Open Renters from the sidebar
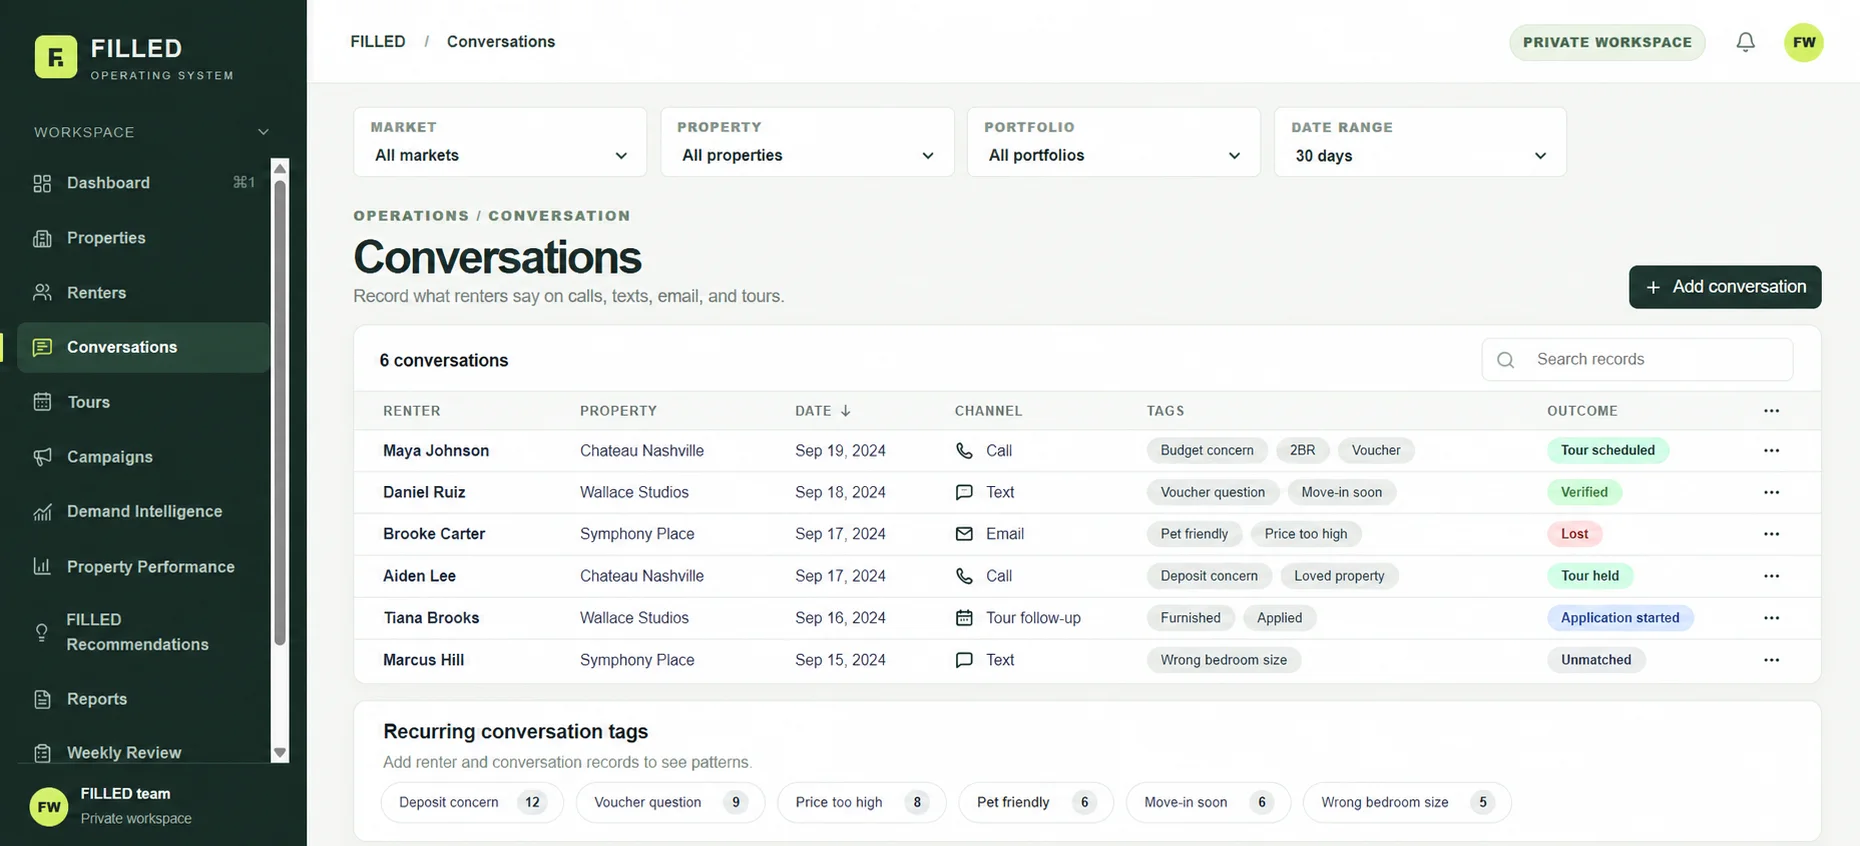The image size is (1860, 846). (143, 293)
